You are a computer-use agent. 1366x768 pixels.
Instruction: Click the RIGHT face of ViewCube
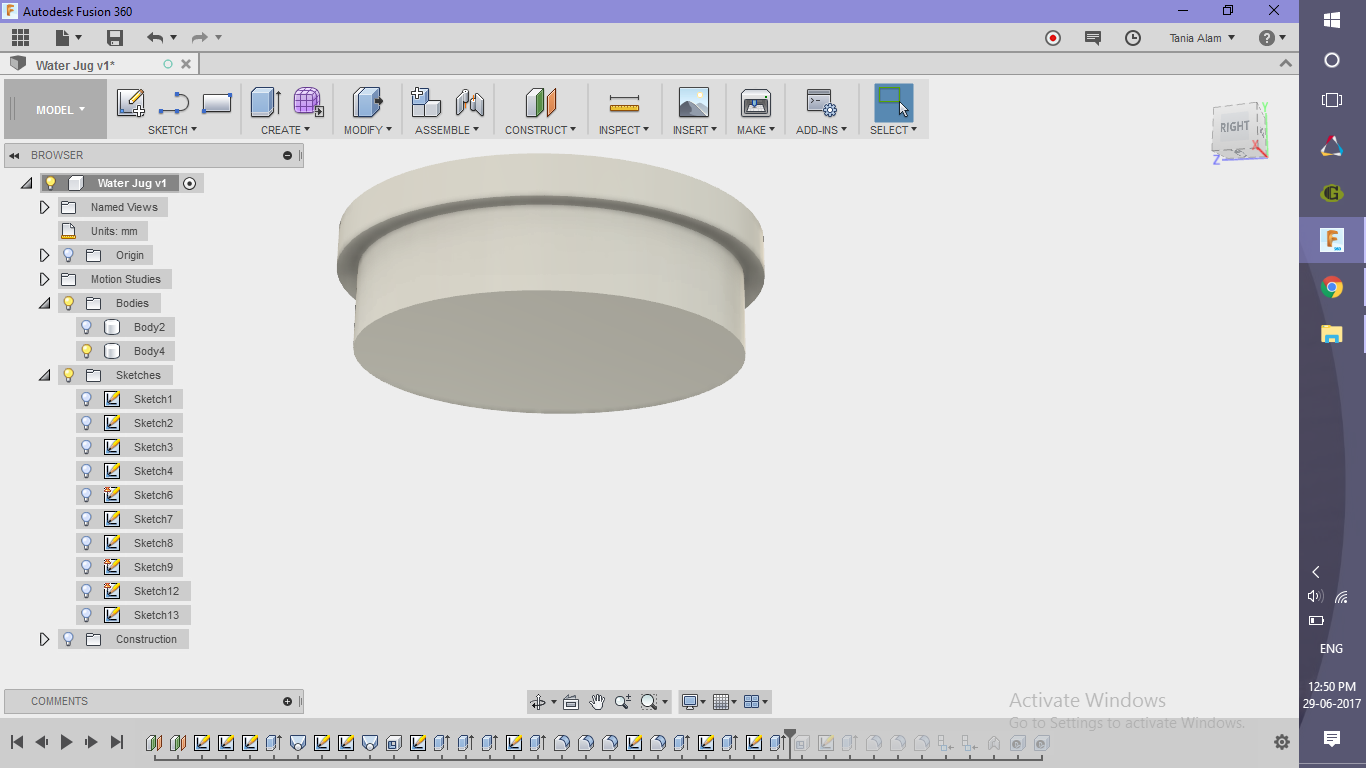point(1234,126)
